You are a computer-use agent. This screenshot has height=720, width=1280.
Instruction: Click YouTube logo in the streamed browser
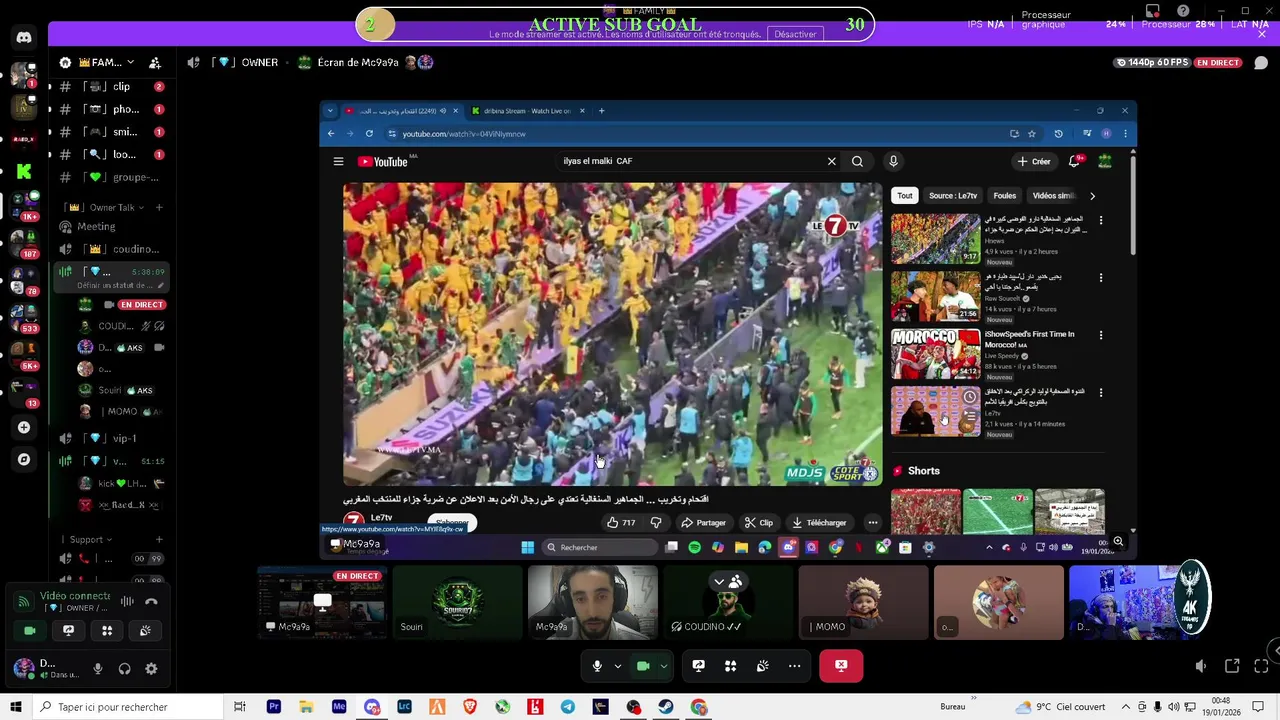[383, 162]
